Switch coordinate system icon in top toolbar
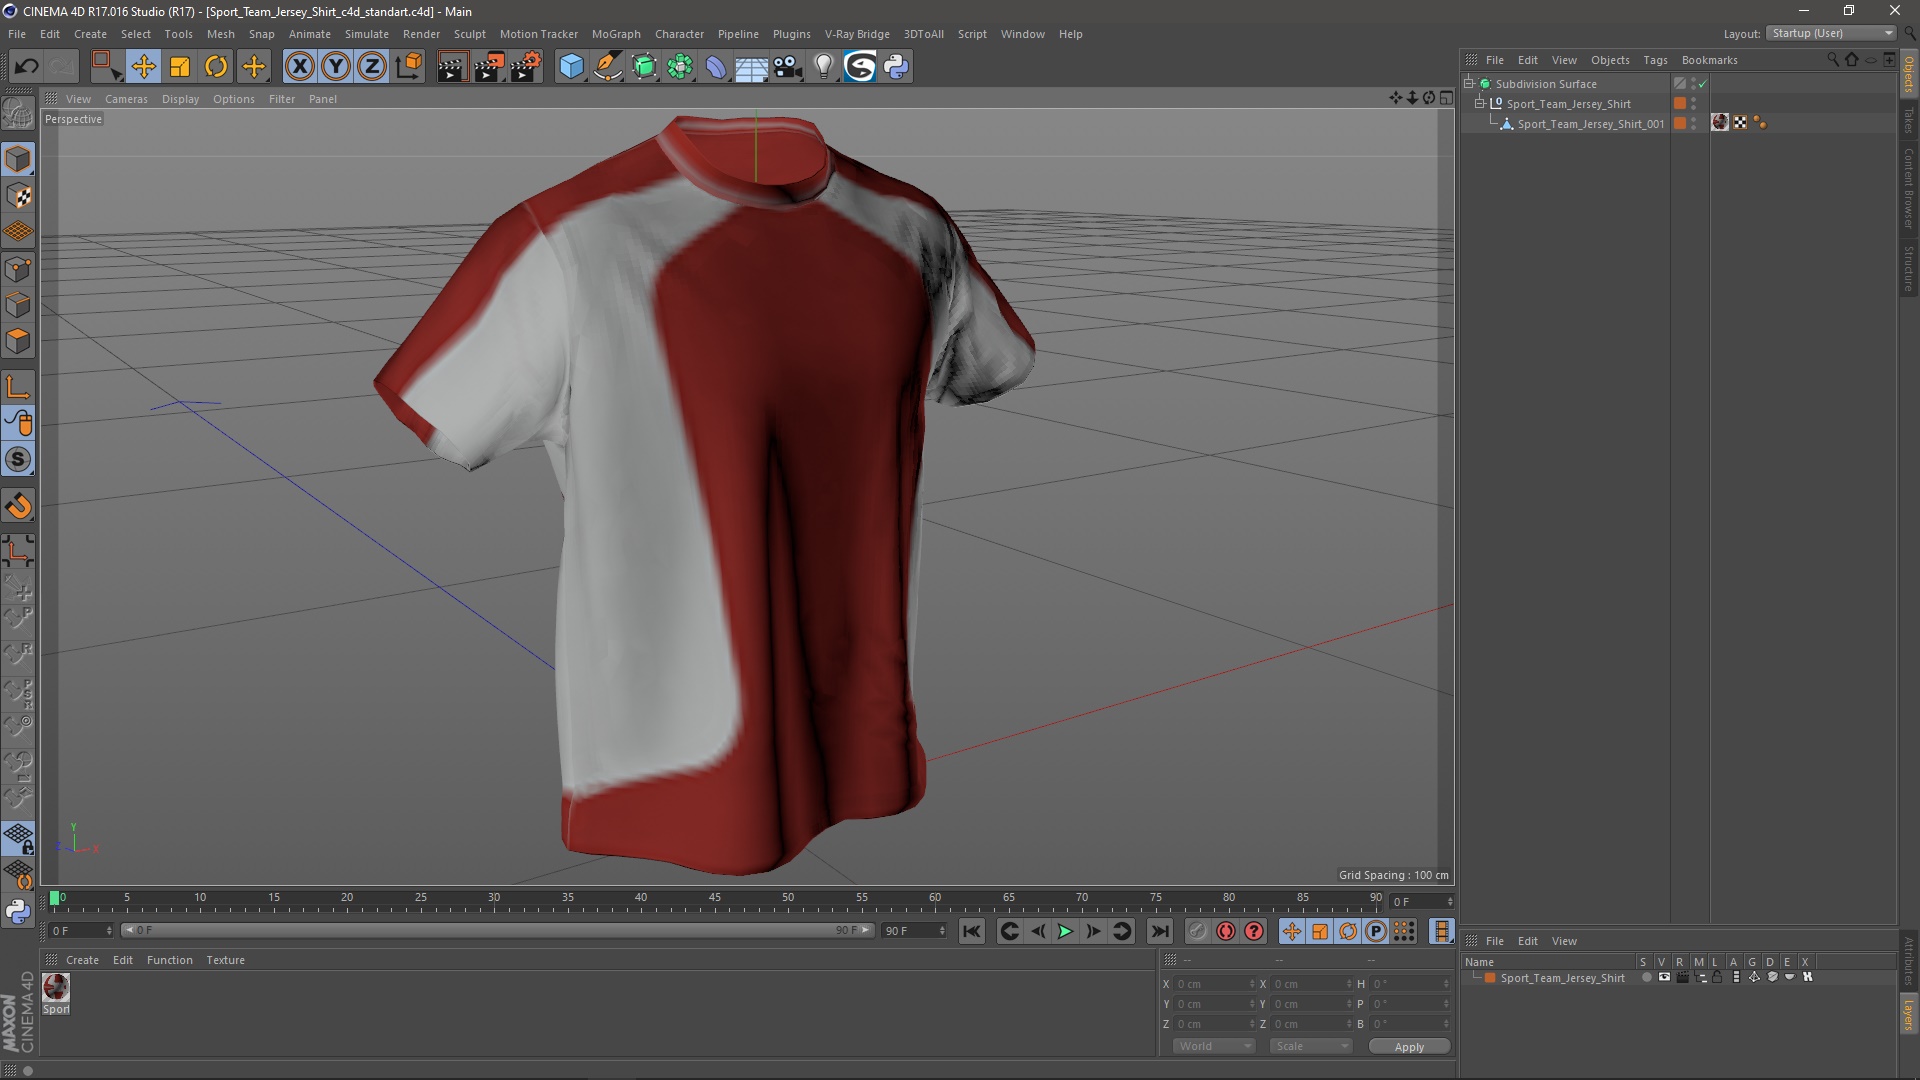 [x=409, y=67]
